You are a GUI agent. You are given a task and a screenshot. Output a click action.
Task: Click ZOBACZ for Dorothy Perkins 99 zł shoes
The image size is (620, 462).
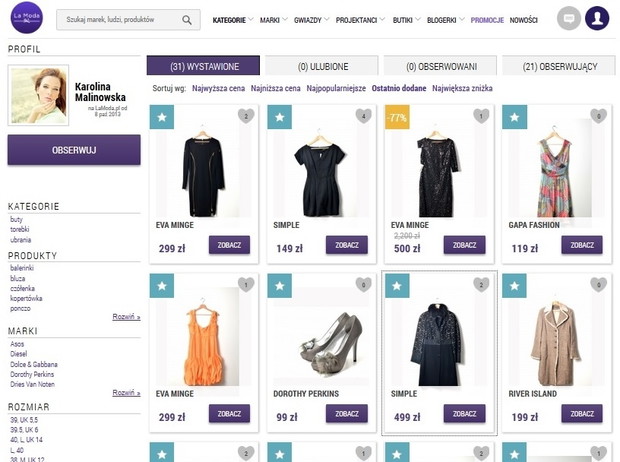(x=347, y=413)
